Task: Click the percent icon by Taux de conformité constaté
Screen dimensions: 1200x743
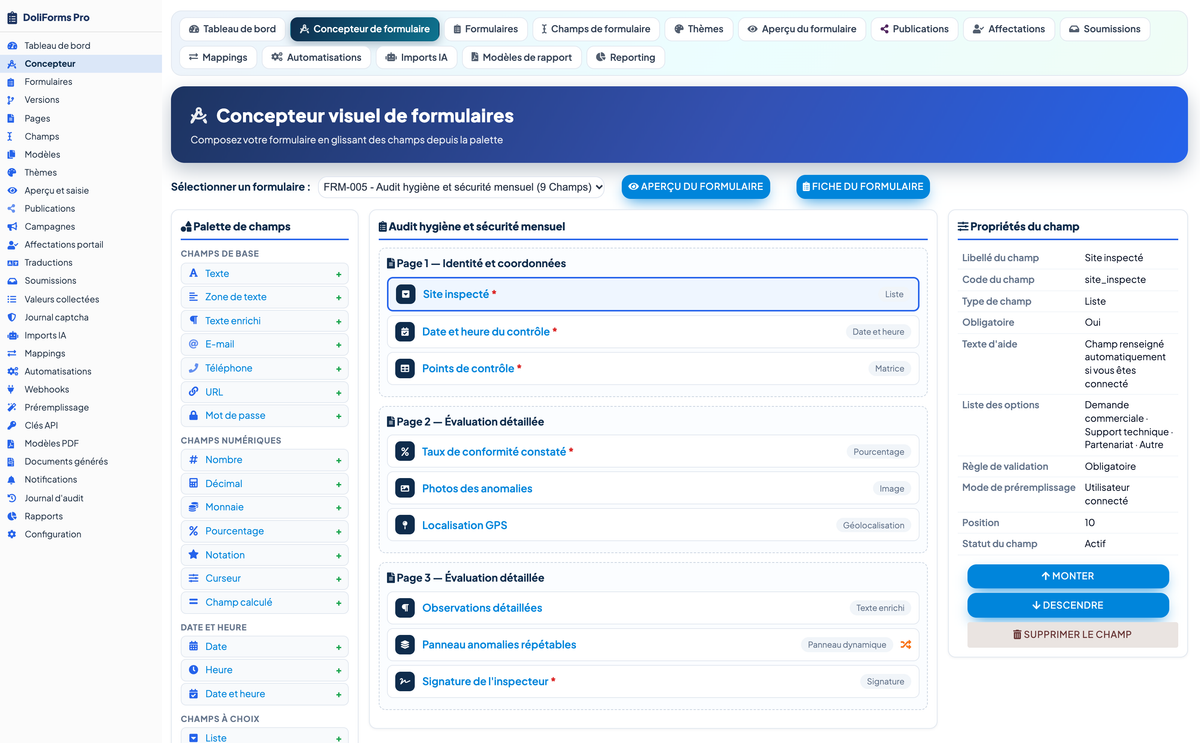Action: (405, 452)
